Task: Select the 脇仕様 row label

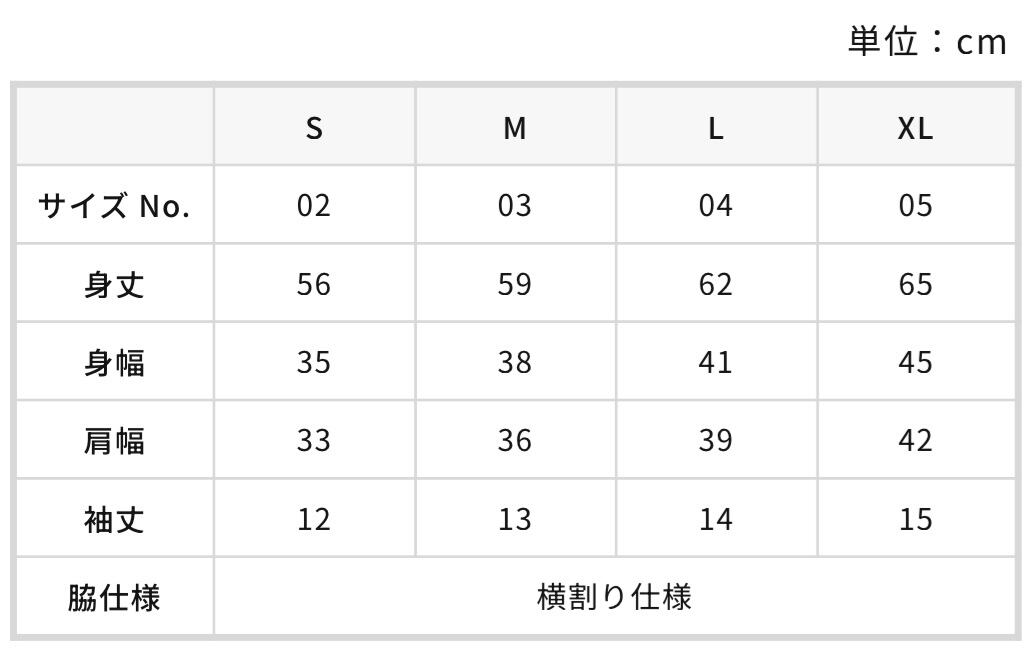Action: 115,597
